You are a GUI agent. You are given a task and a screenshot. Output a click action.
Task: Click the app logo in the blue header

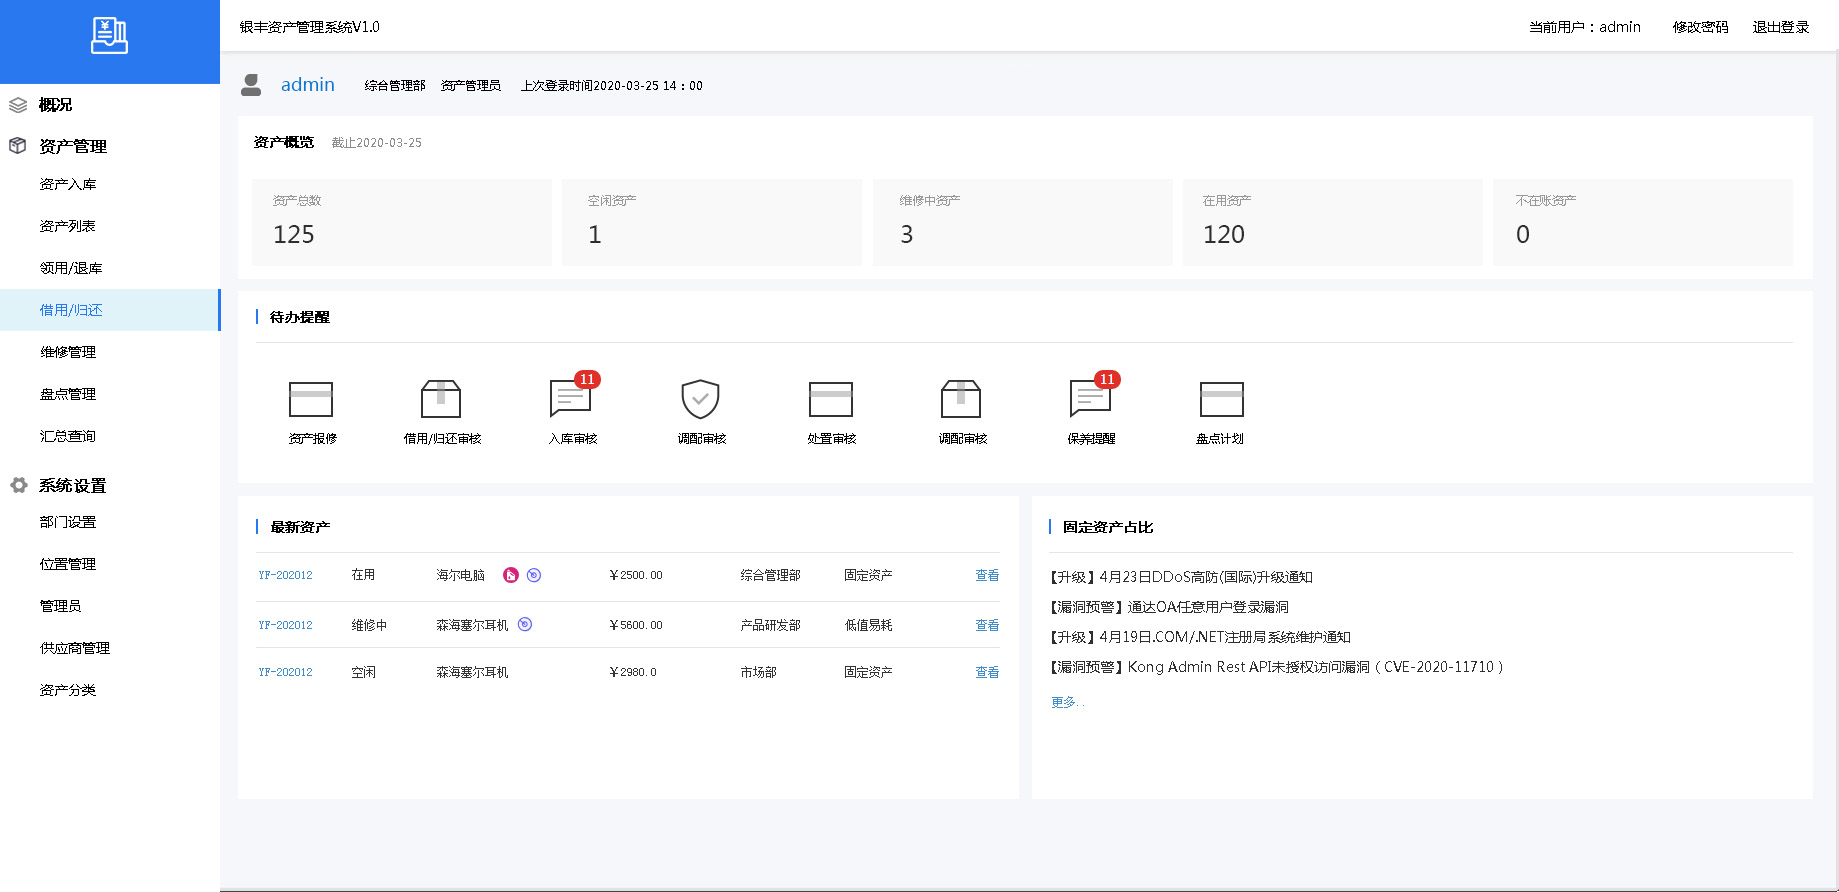coord(109,36)
